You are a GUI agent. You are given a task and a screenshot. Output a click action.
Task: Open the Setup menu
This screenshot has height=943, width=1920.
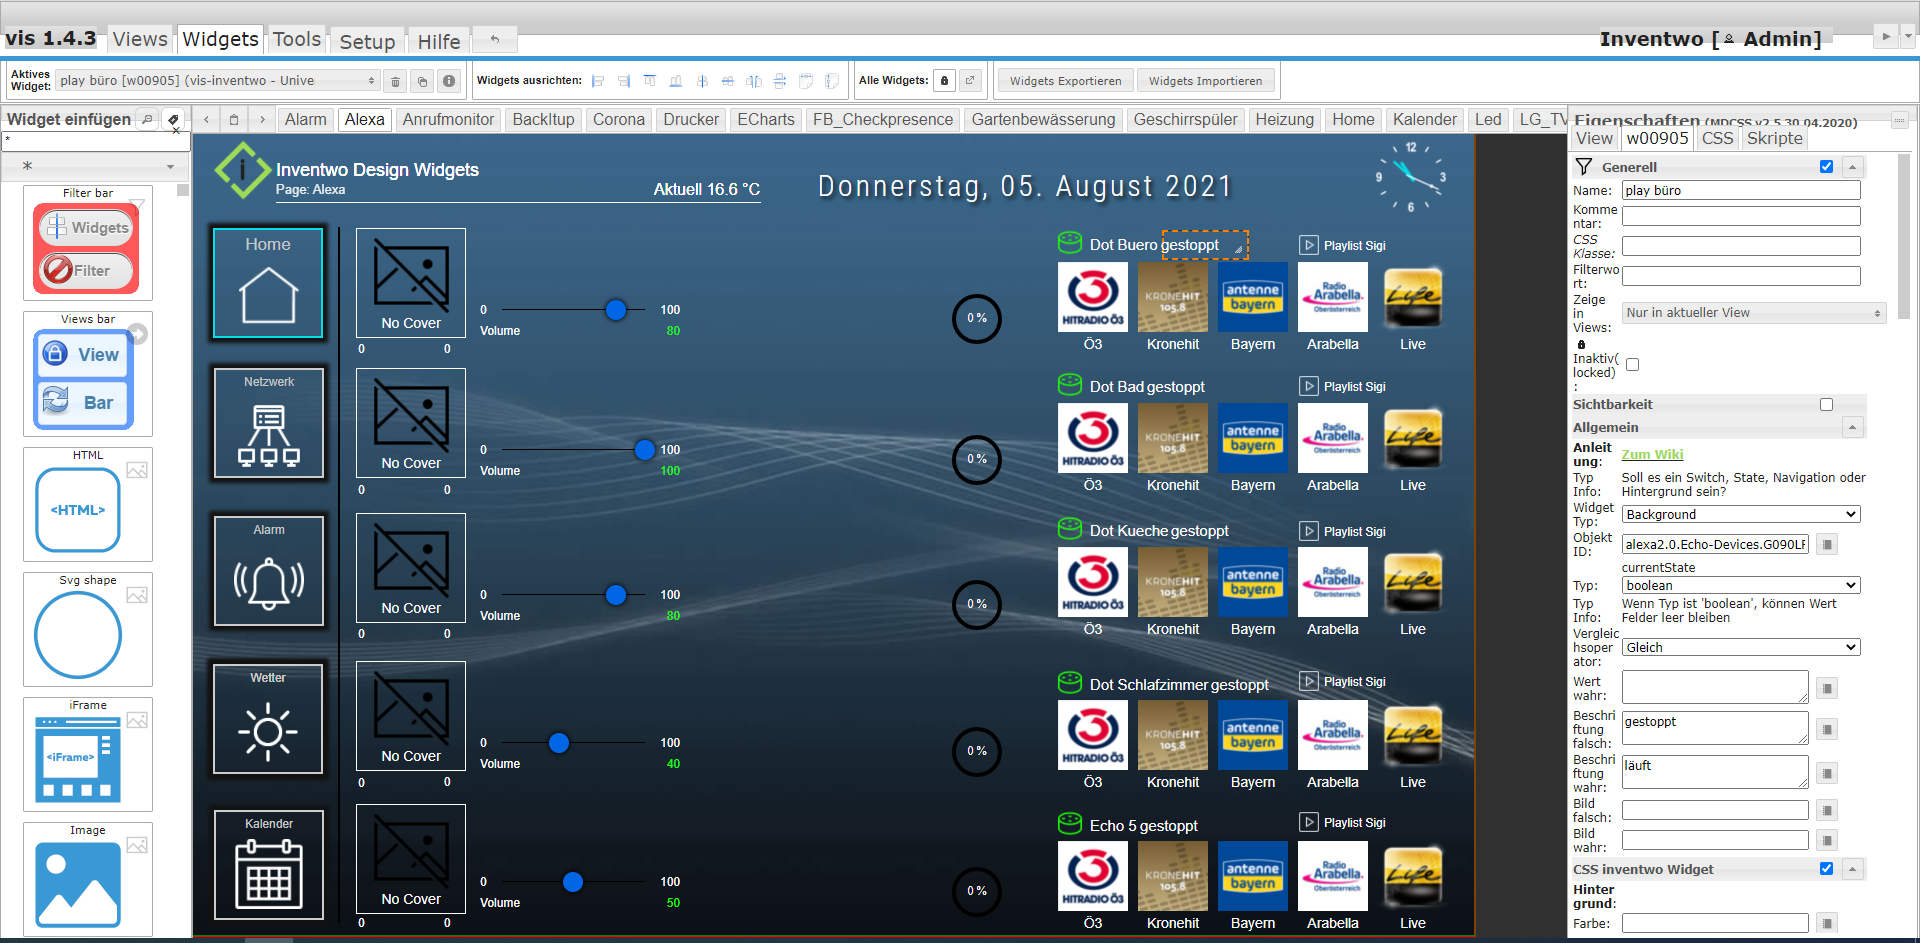(x=367, y=41)
